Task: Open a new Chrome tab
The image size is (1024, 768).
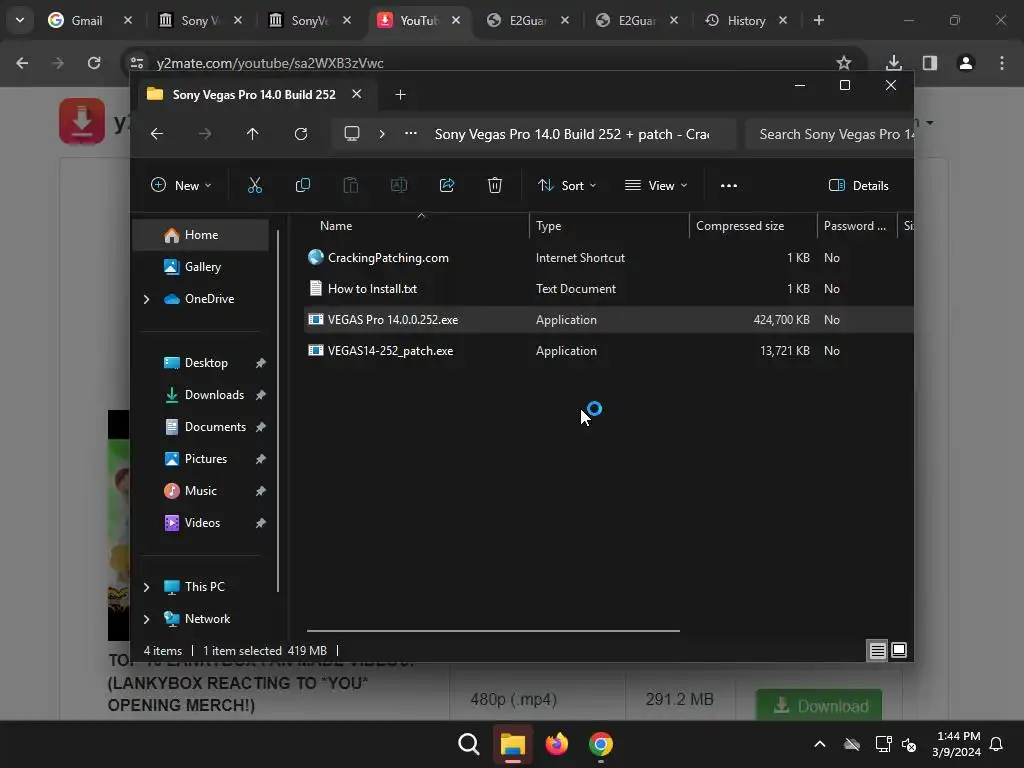Action: coord(818,21)
